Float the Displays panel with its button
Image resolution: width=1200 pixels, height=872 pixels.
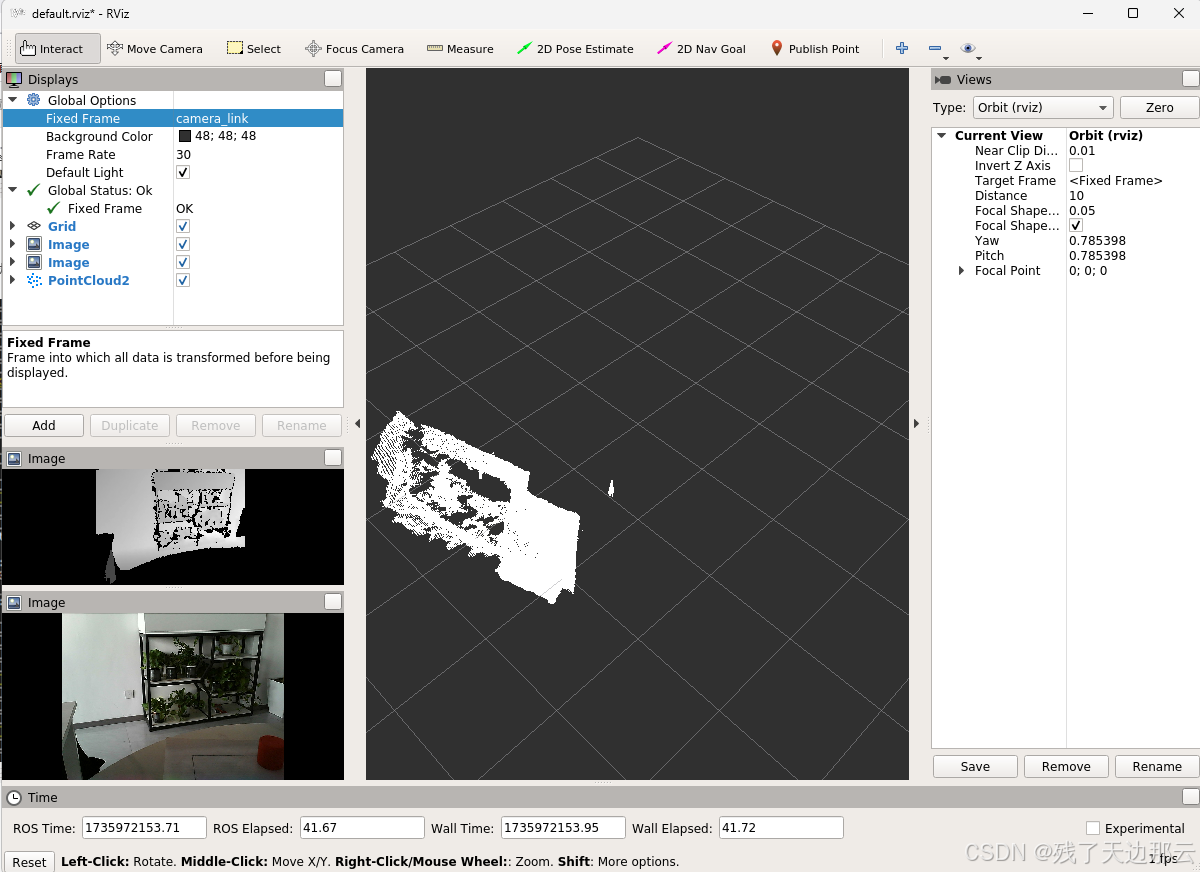coord(333,79)
